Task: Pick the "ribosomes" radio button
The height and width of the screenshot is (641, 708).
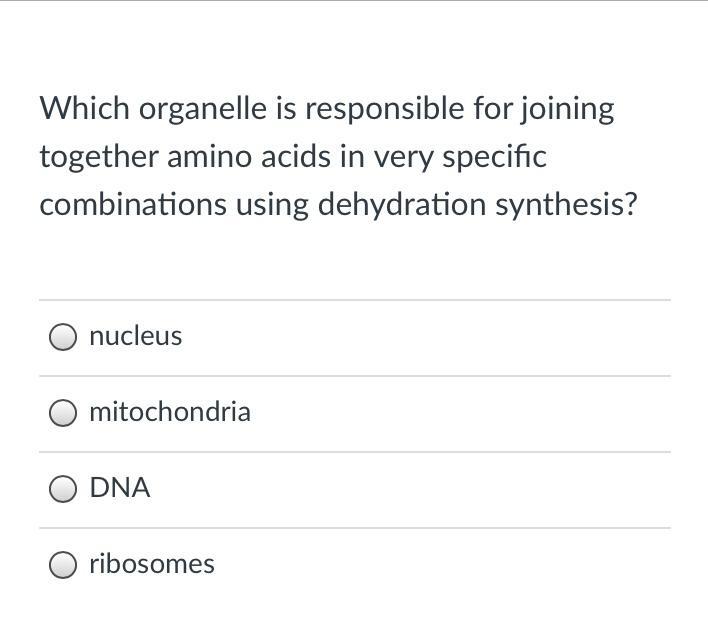Action: tap(63, 565)
